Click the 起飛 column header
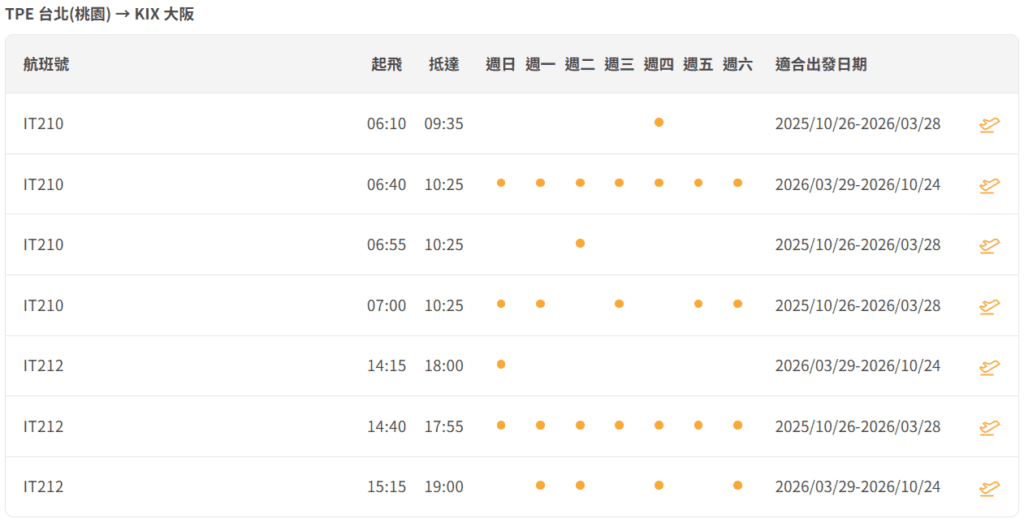The width and height of the screenshot is (1024, 523). tap(386, 64)
